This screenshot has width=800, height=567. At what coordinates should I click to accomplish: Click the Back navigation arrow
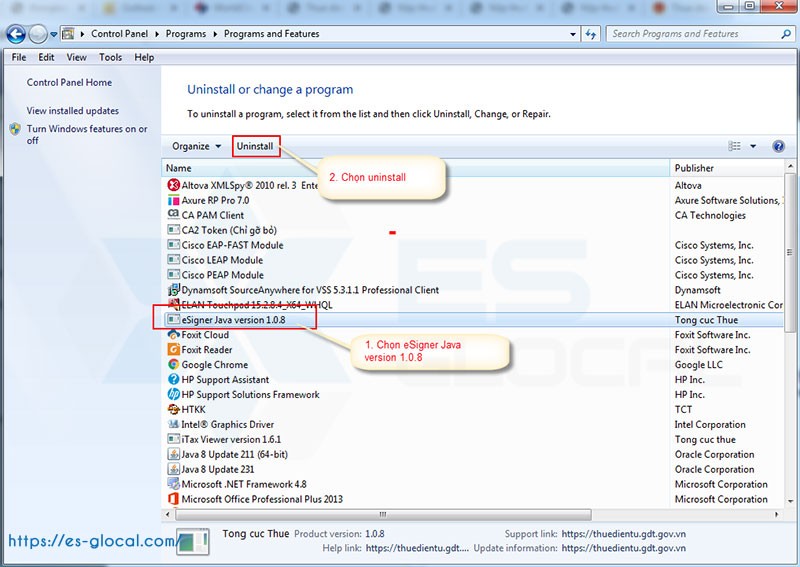pos(15,34)
